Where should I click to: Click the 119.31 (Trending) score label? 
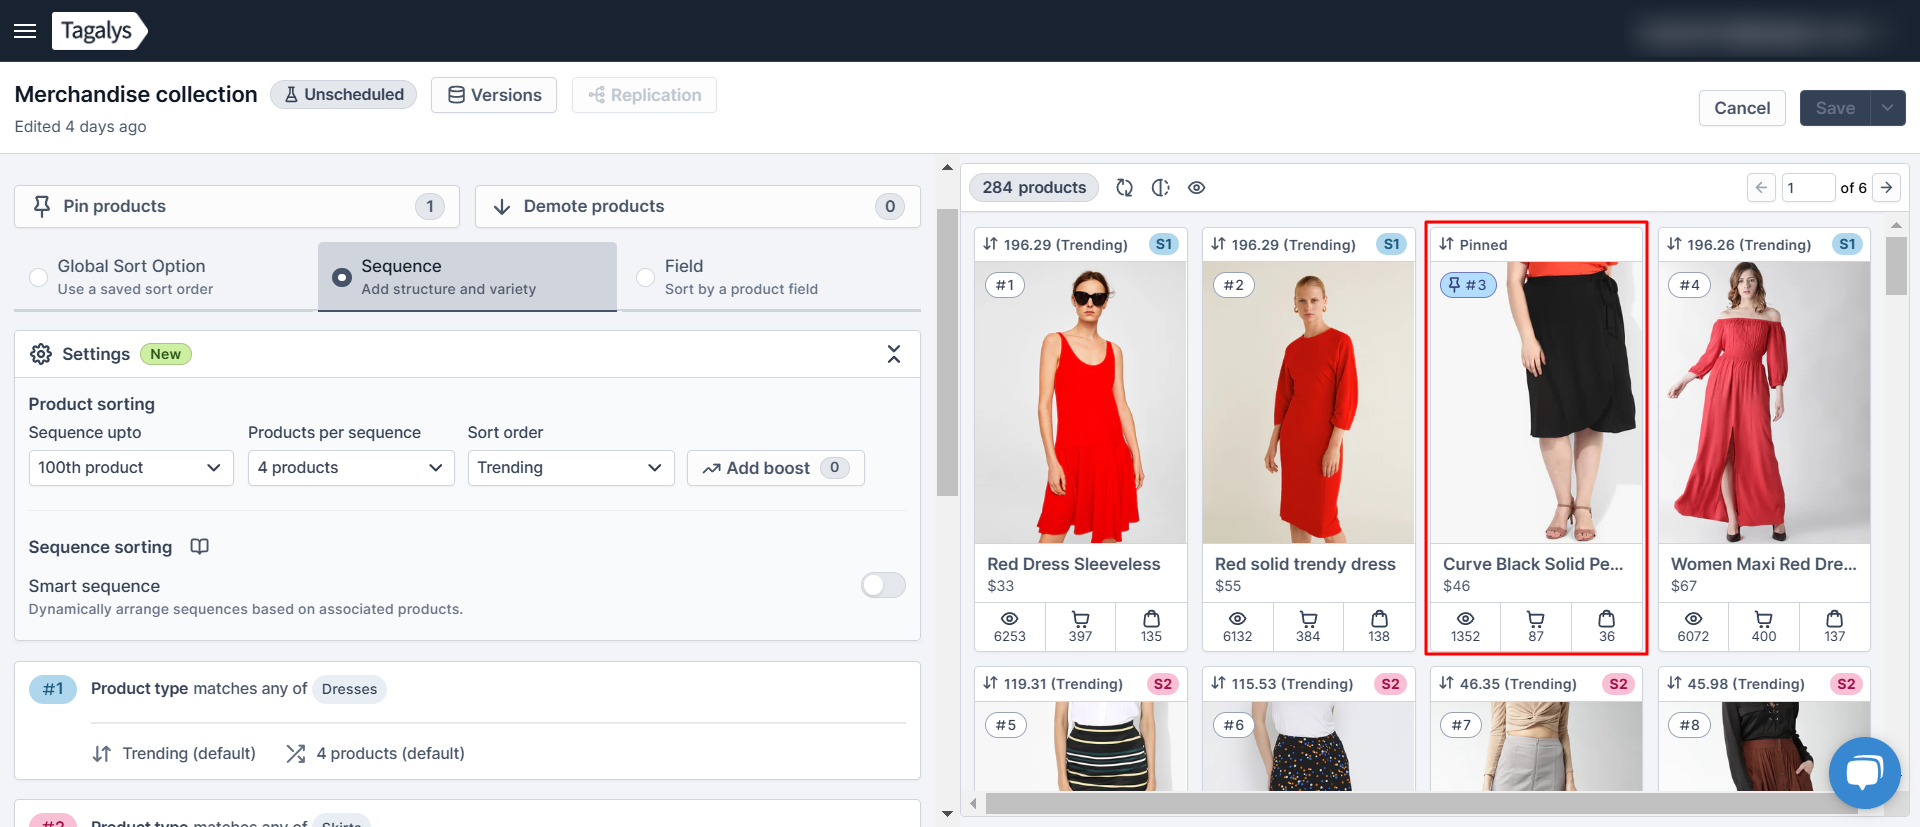click(1063, 684)
